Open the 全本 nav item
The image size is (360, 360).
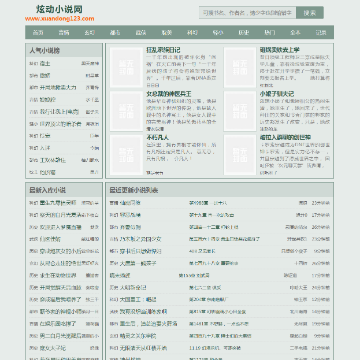tap(295, 33)
